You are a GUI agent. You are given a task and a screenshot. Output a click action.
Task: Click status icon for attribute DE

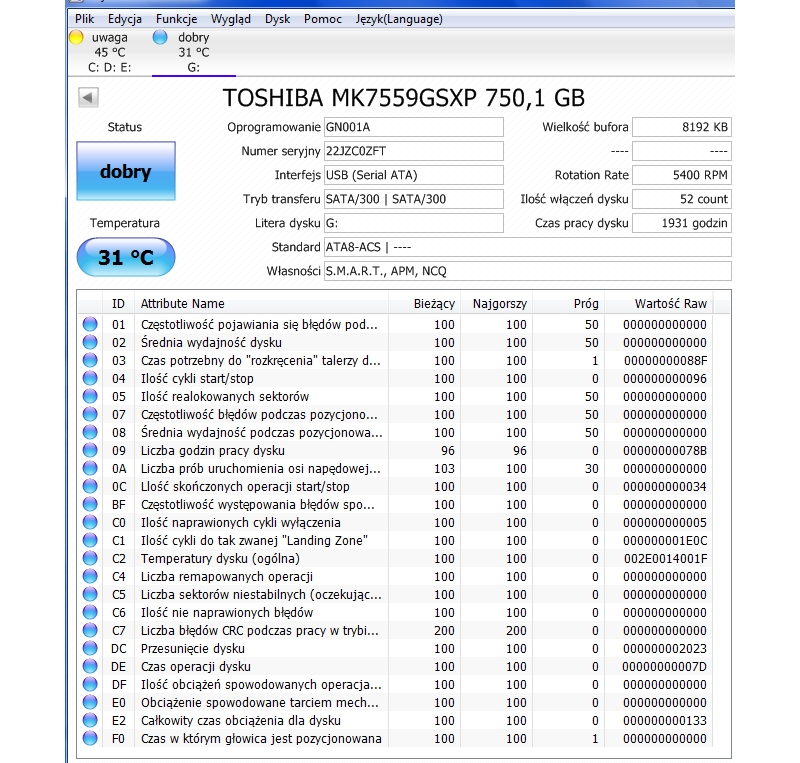click(90, 666)
